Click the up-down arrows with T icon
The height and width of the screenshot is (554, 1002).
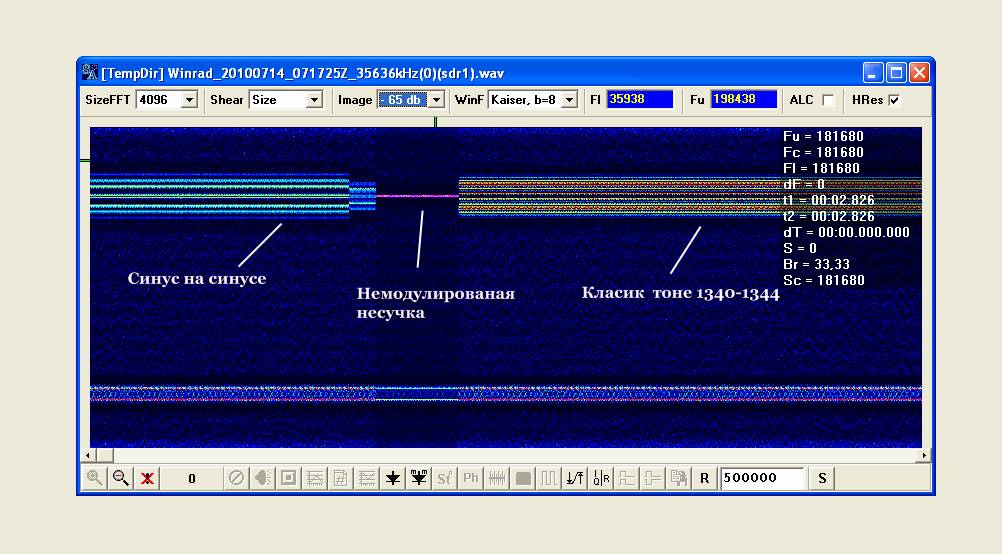pyautogui.click(x=575, y=478)
